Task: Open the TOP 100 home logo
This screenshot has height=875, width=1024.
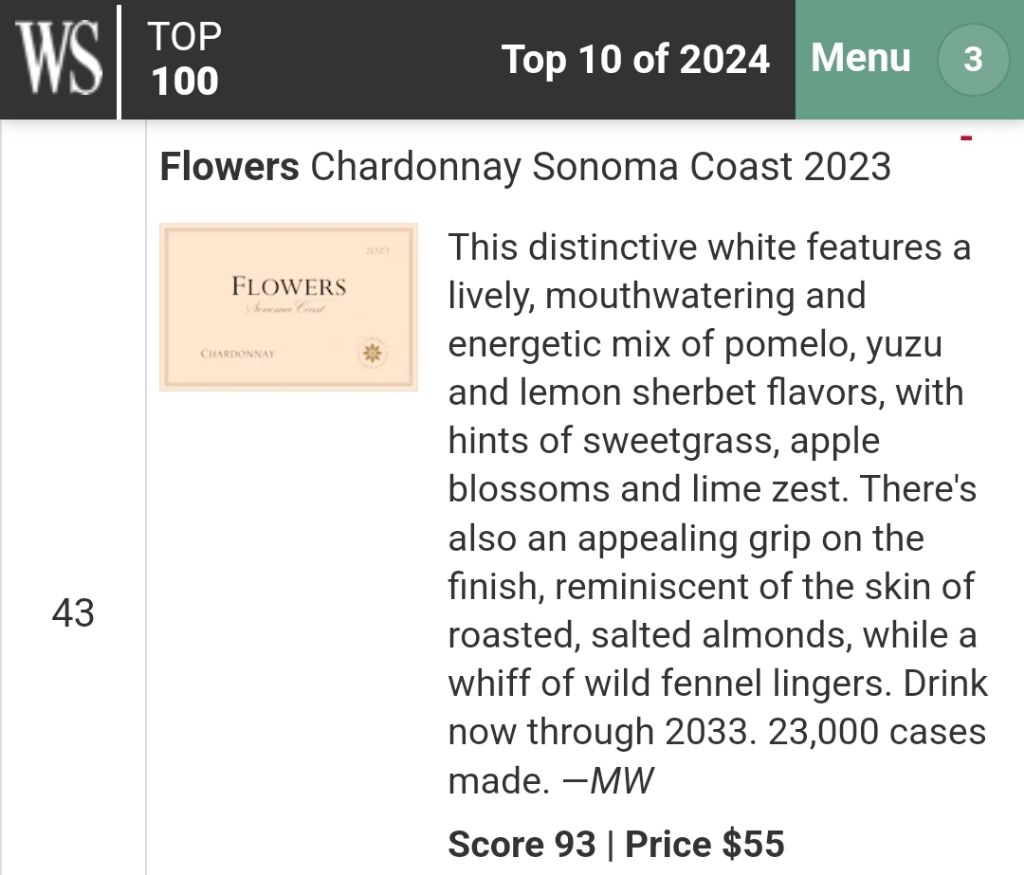Action: (185, 59)
